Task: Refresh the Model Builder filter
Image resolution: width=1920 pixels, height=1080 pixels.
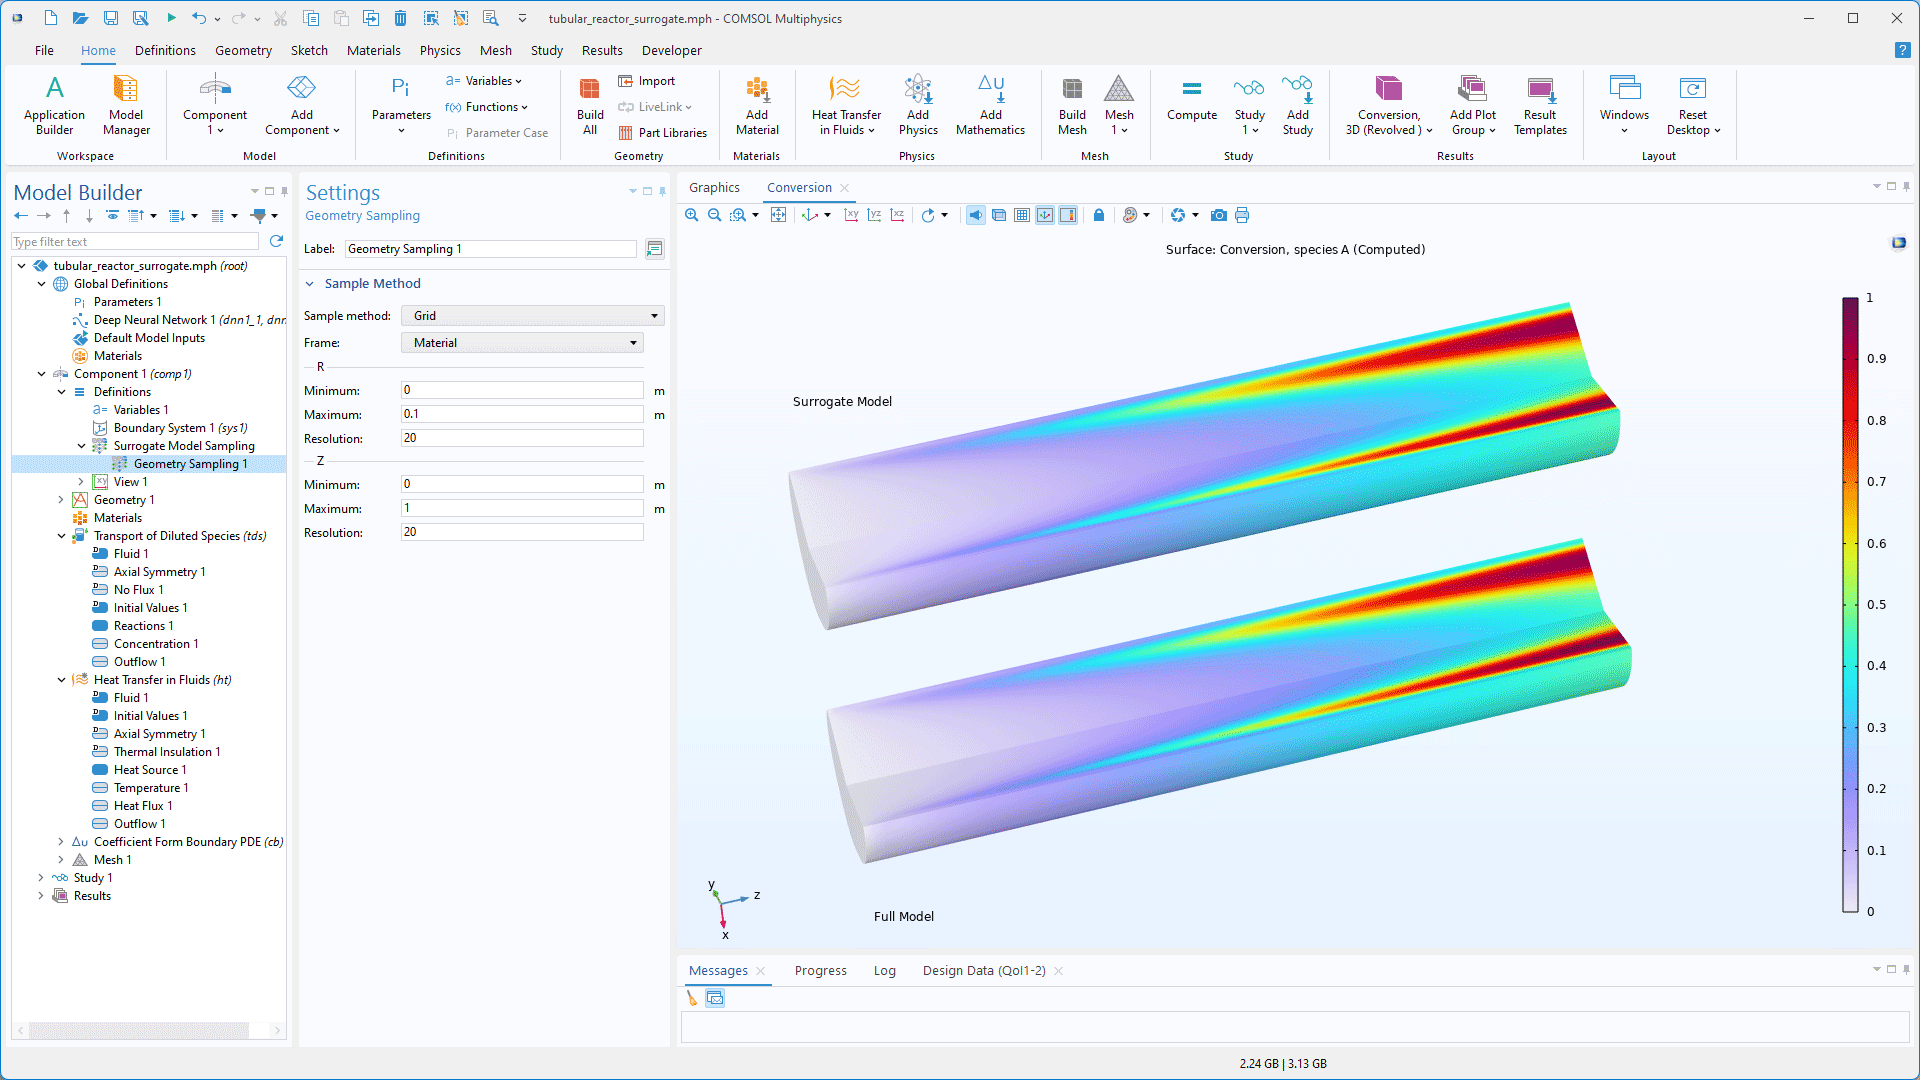Action: tap(276, 241)
